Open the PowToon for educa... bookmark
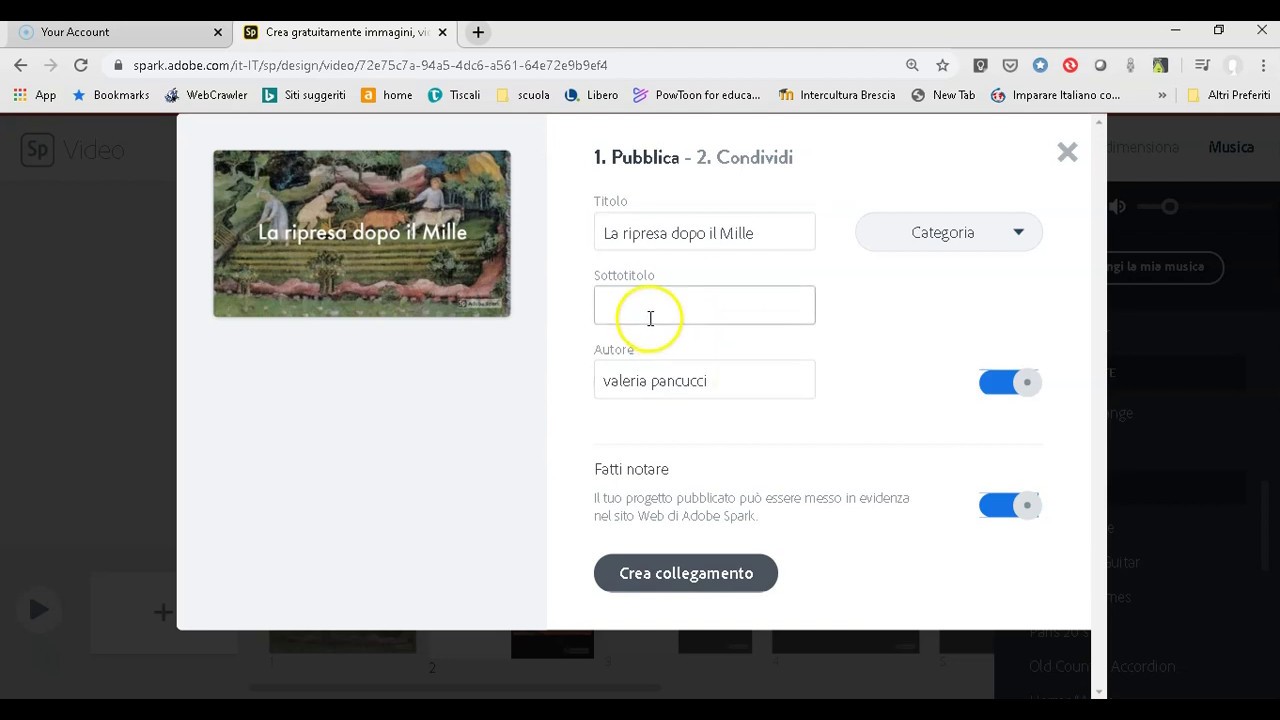The width and height of the screenshot is (1280, 720). pyautogui.click(x=697, y=95)
